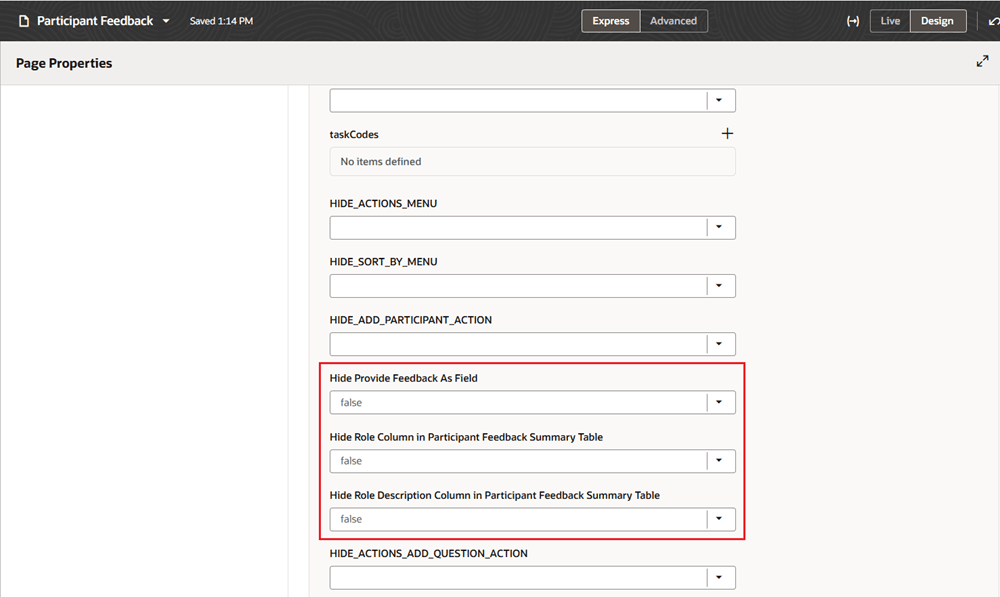Click the Saved 1:14 PM status text
This screenshot has width=1000, height=597.
tap(222, 20)
